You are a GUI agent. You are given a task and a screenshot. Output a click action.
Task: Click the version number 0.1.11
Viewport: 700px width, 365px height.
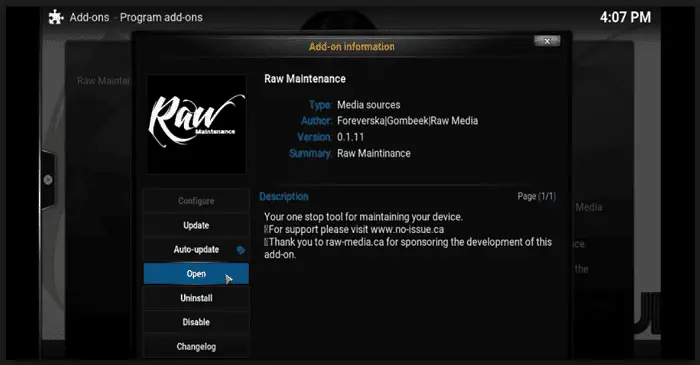350,137
